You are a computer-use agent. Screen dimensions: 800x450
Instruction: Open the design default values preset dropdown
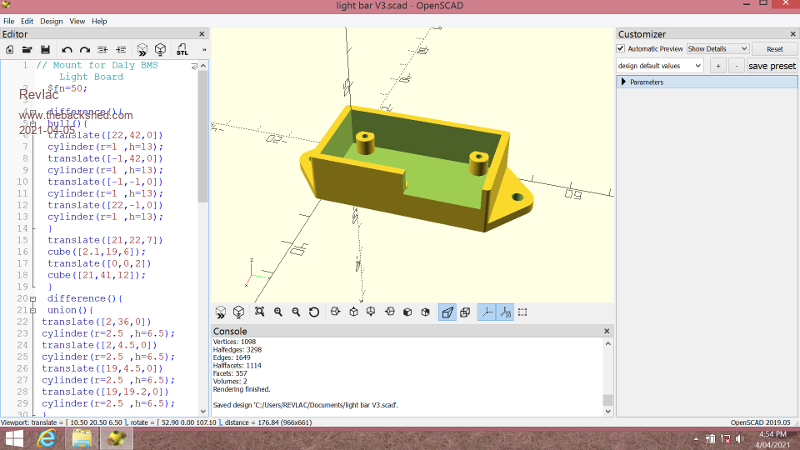(660, 65)
